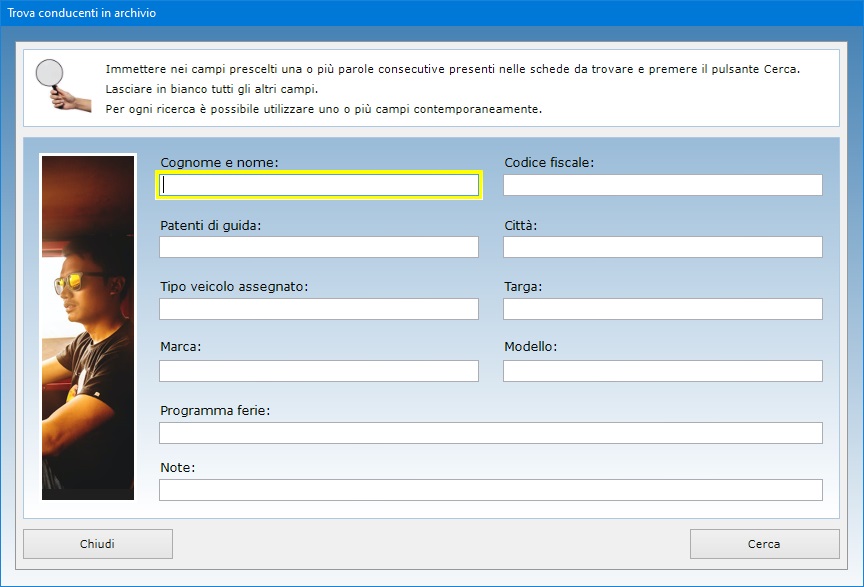The height and width of the screenshot is (587, 864).
Task: Click the Programma ferie wide text field
Action: (x=490, y=433)
